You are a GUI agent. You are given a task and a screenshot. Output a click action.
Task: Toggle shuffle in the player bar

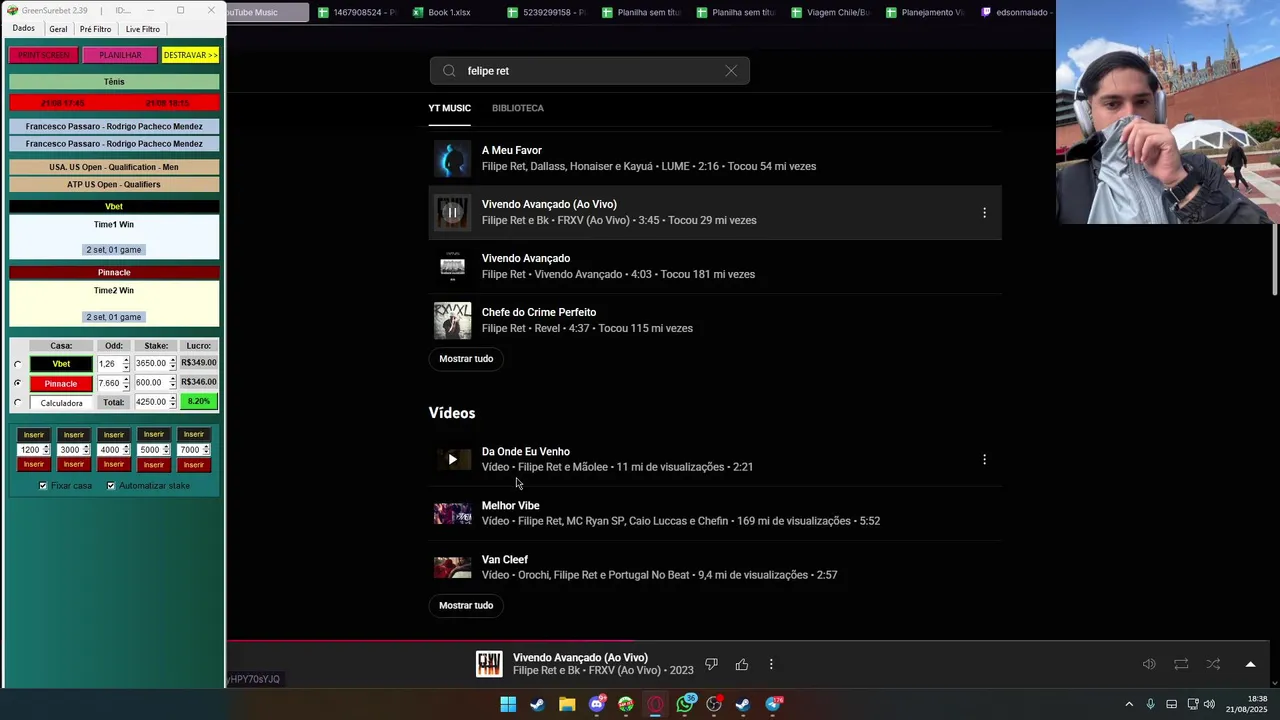pyautogui.click(x=1213, y=664)
